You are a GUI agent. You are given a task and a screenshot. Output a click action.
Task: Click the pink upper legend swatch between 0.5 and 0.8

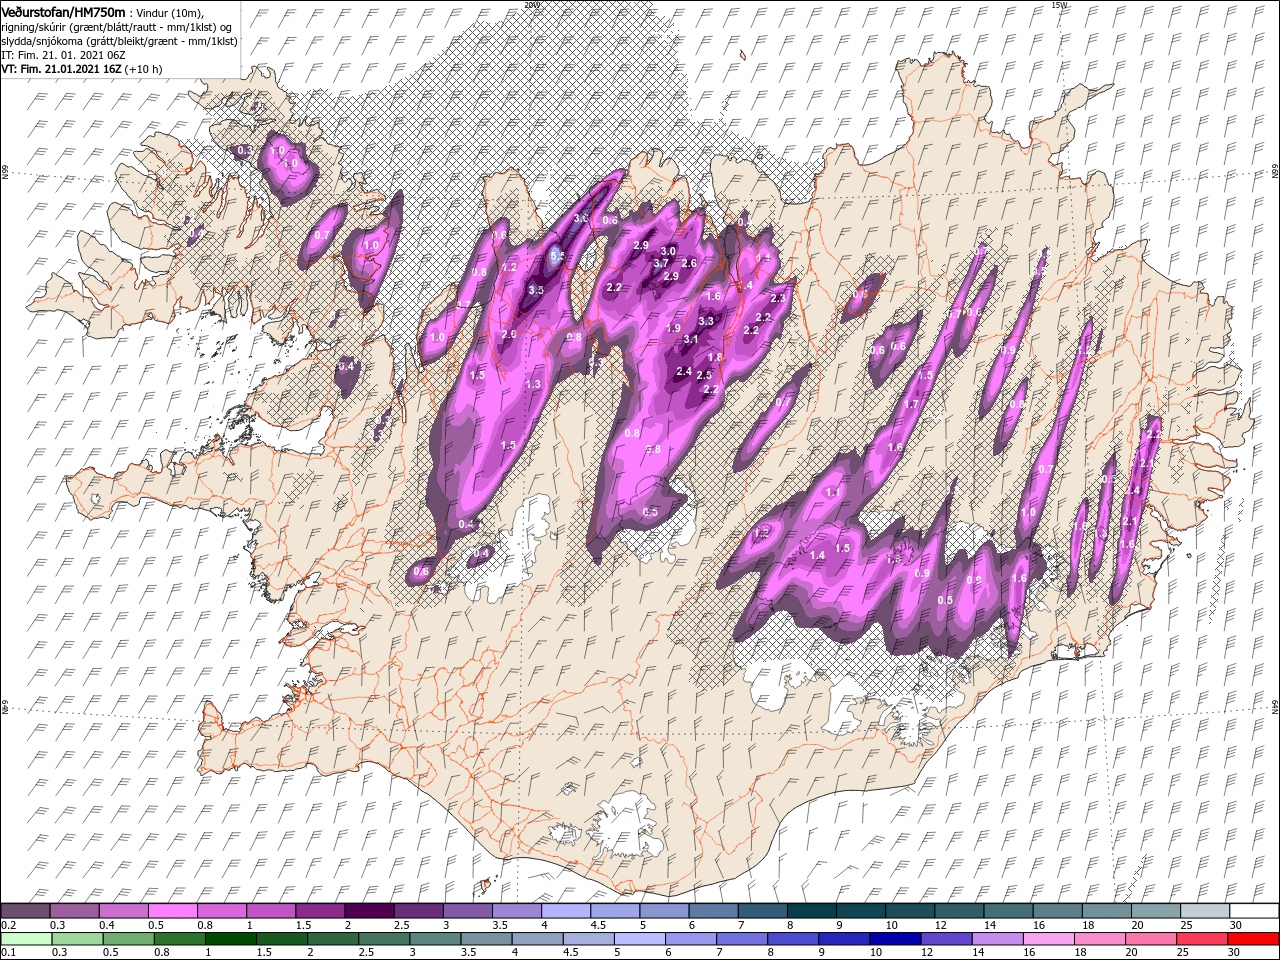point(172,911)
